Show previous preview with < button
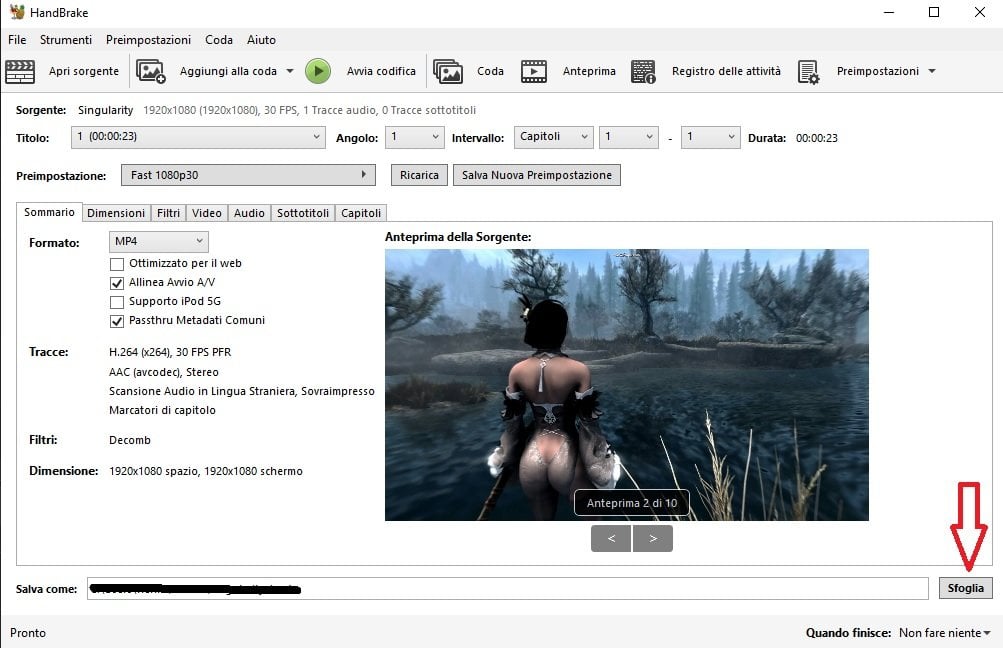 [611, 539]
